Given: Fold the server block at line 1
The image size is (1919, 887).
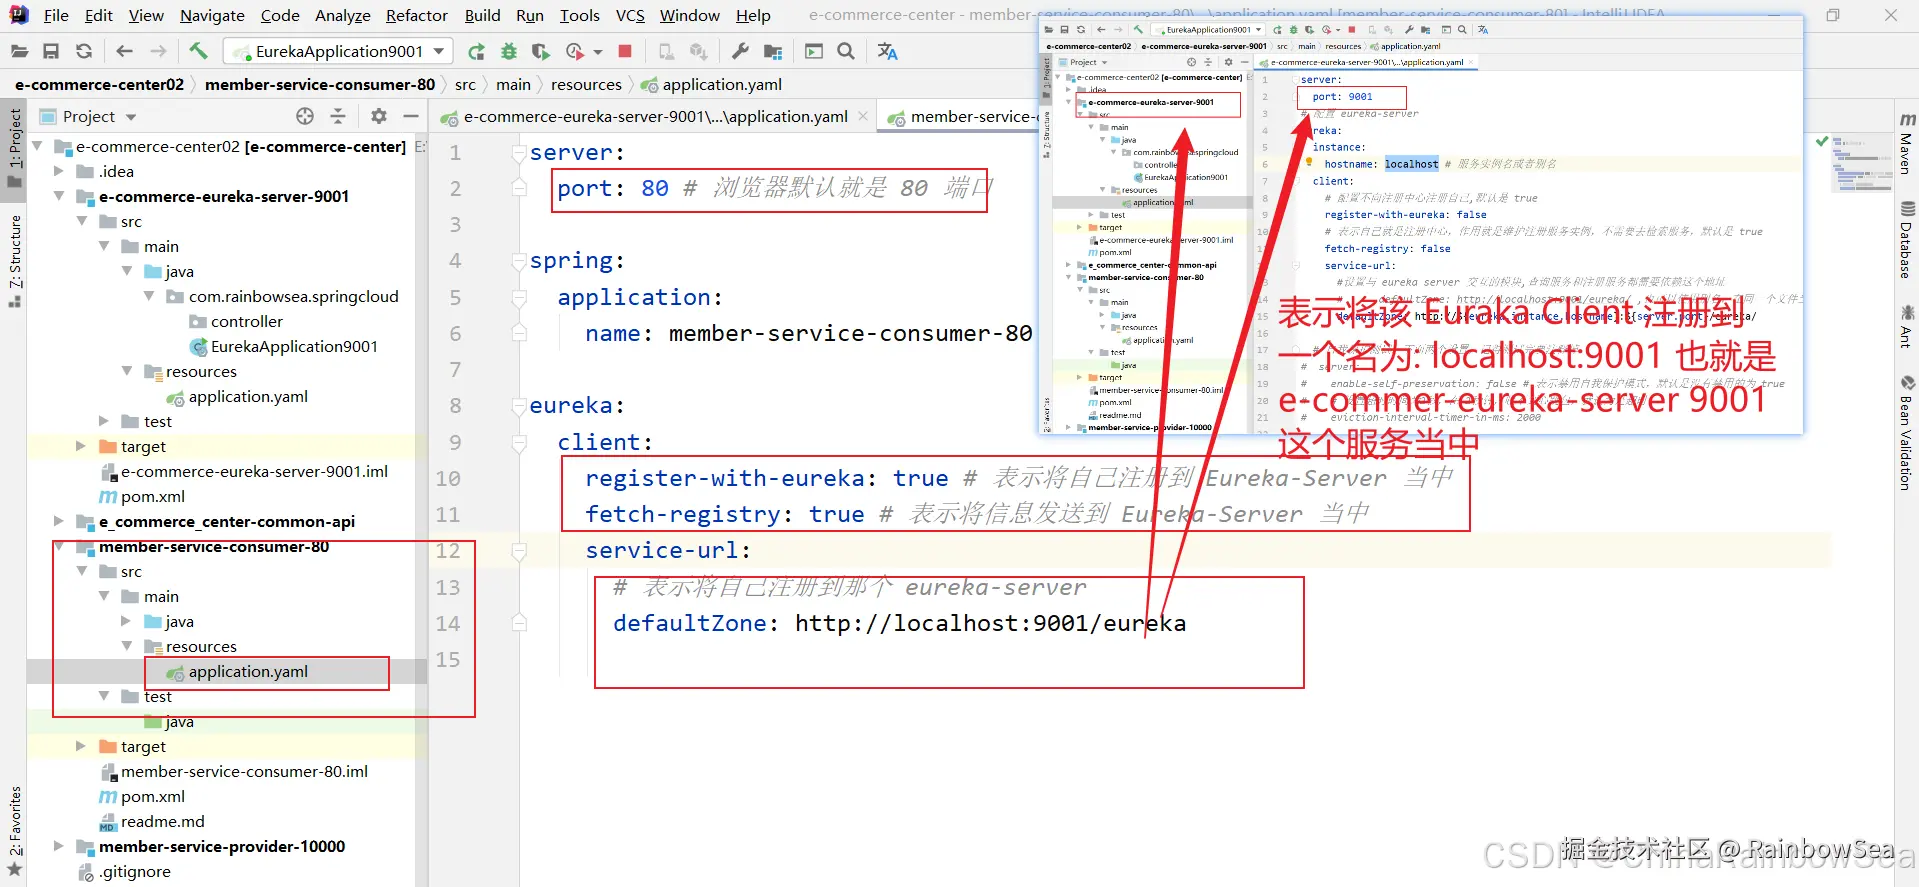Looking at the screenshot, I should click(518, 153).
